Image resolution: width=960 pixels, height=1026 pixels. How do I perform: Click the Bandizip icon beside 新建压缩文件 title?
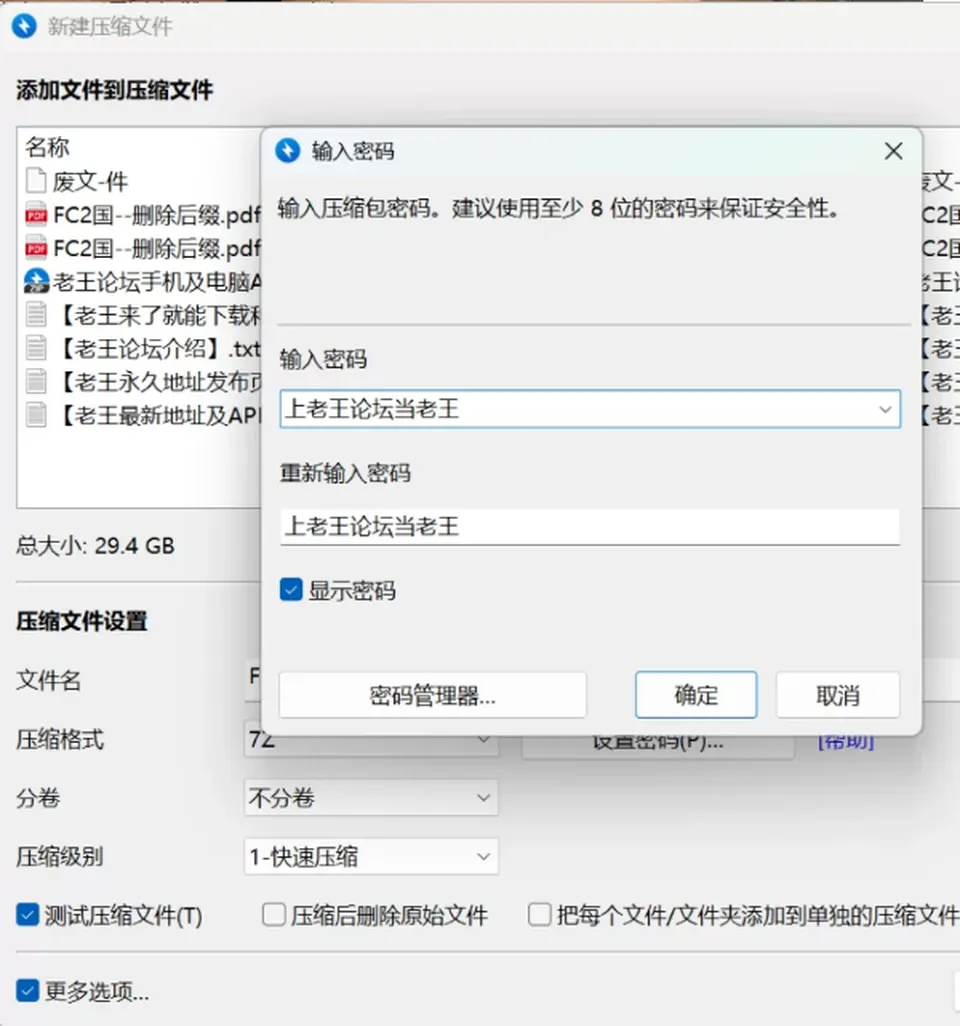coord(24,26)
